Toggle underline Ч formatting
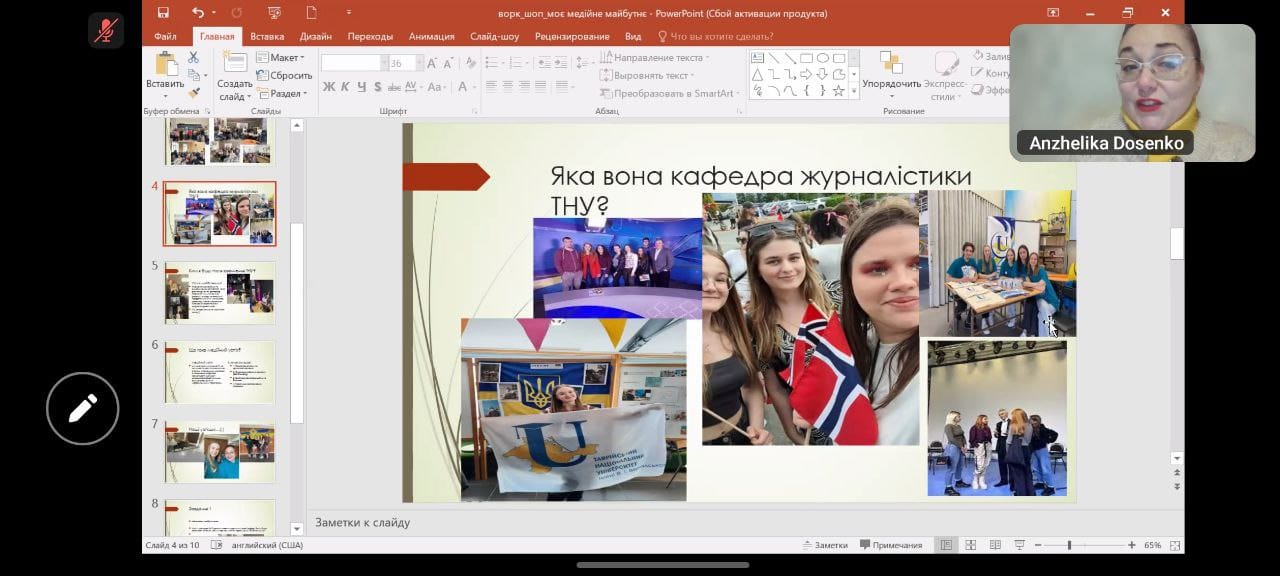 point(361,87)
